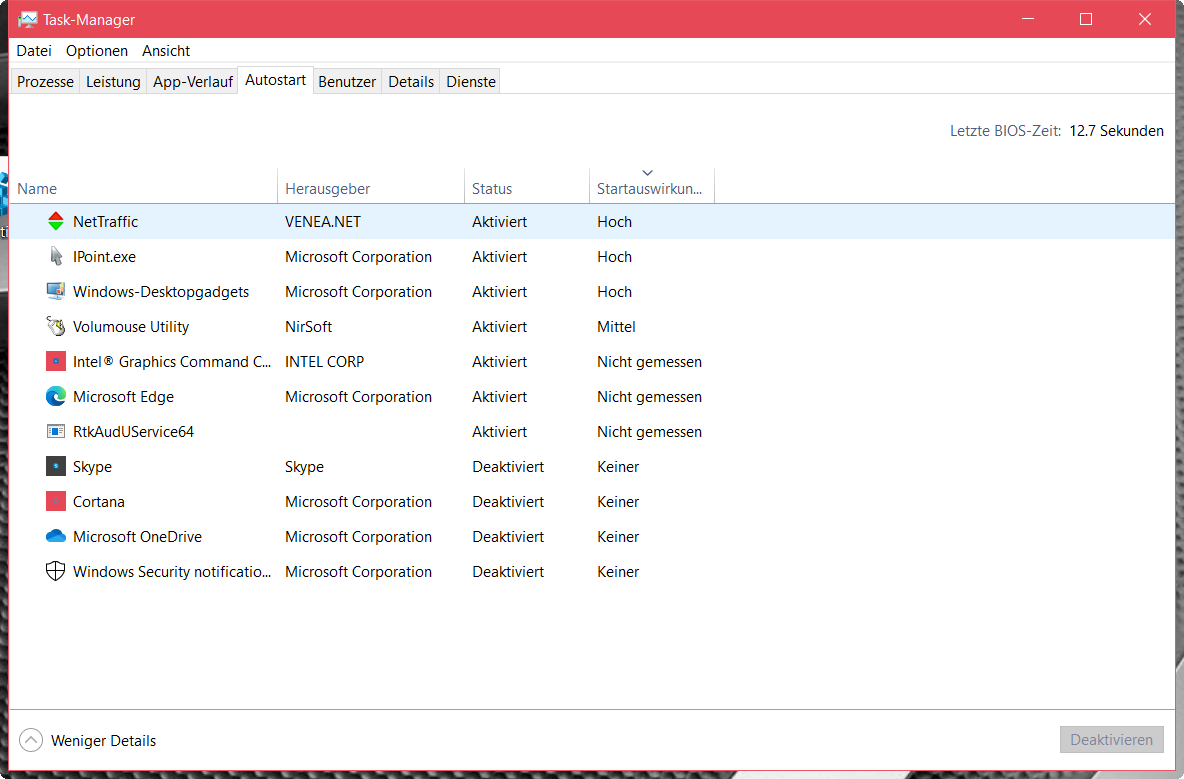Open the Ansicht menu

click(166, 51)
